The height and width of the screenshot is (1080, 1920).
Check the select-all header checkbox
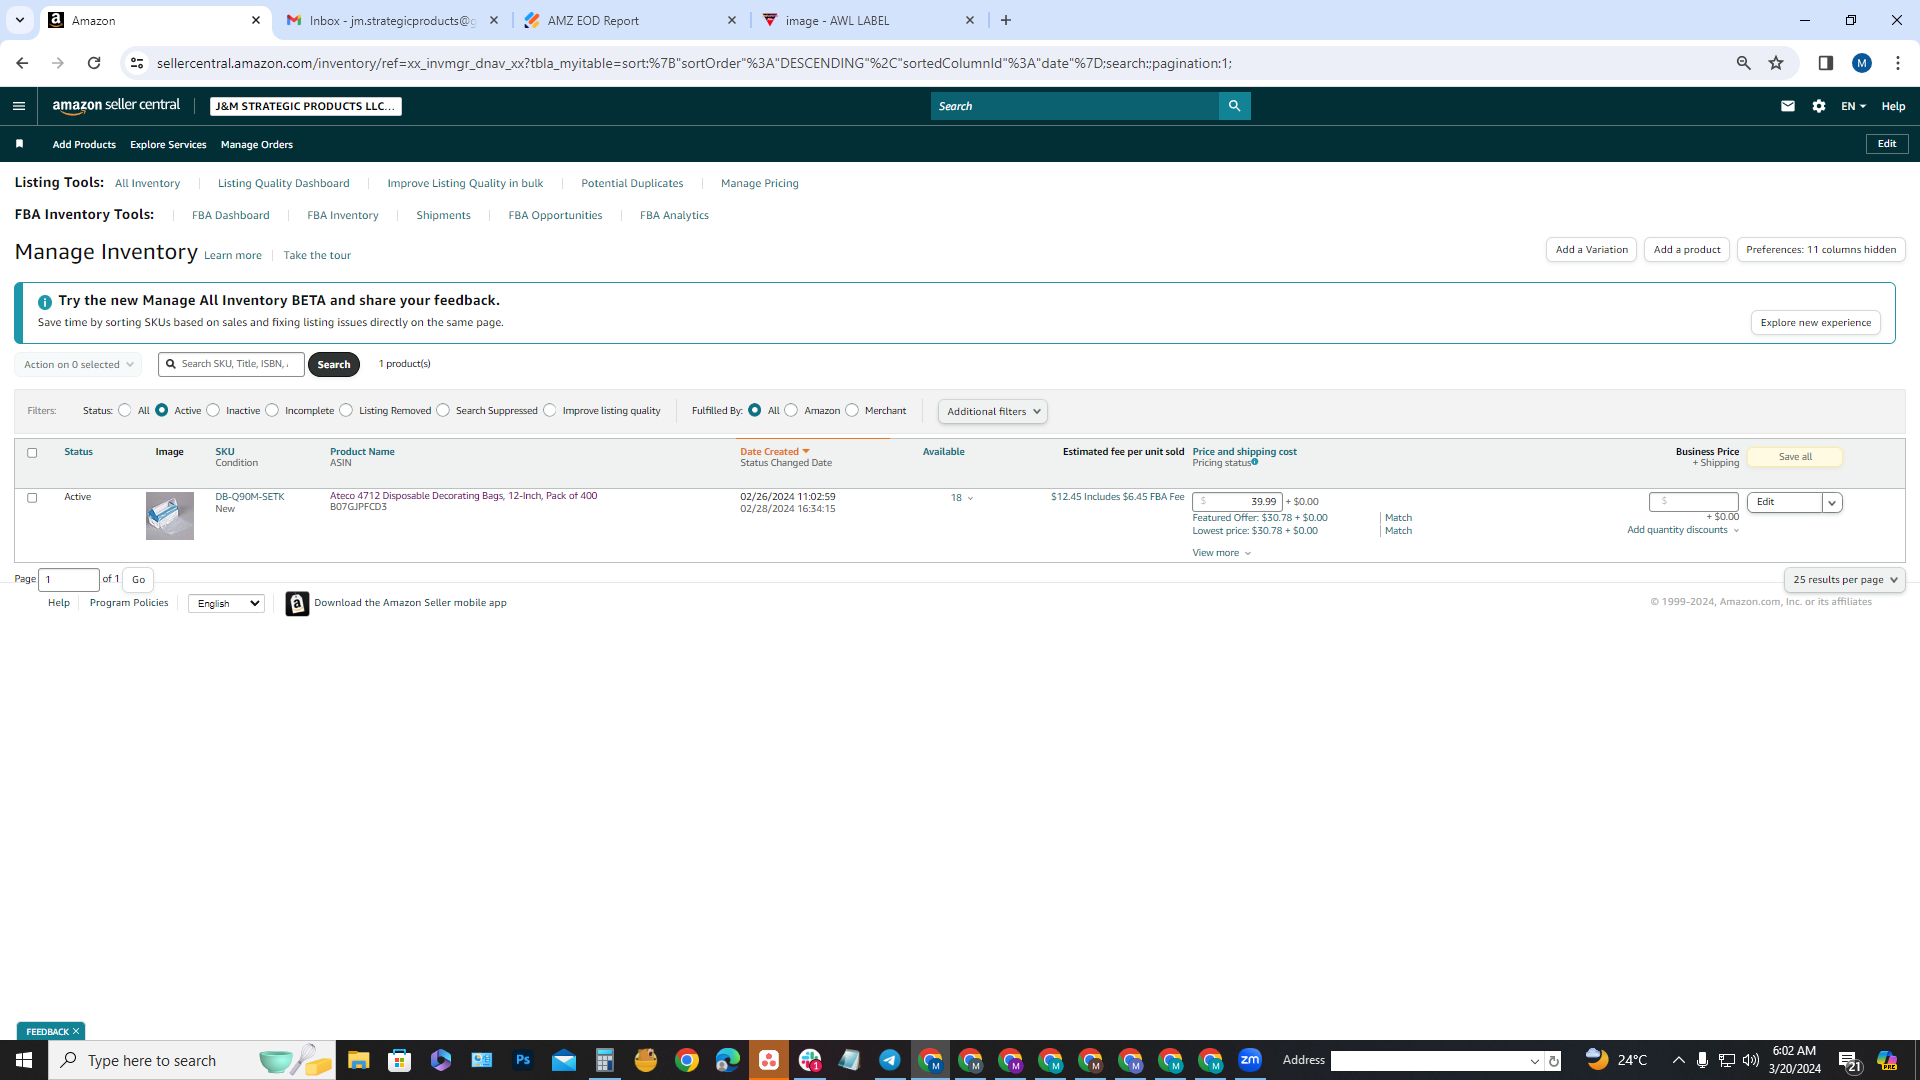(x=32, y=453)
